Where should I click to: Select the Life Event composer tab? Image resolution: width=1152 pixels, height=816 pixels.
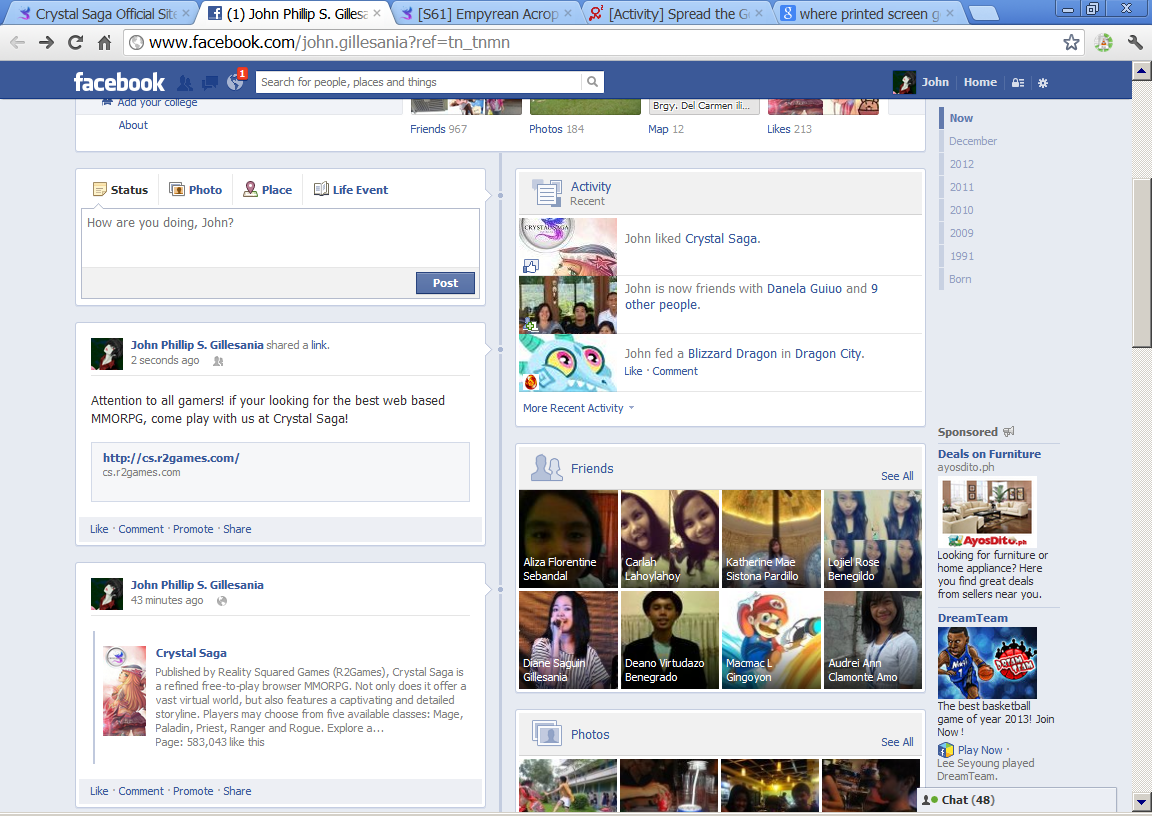351,190
